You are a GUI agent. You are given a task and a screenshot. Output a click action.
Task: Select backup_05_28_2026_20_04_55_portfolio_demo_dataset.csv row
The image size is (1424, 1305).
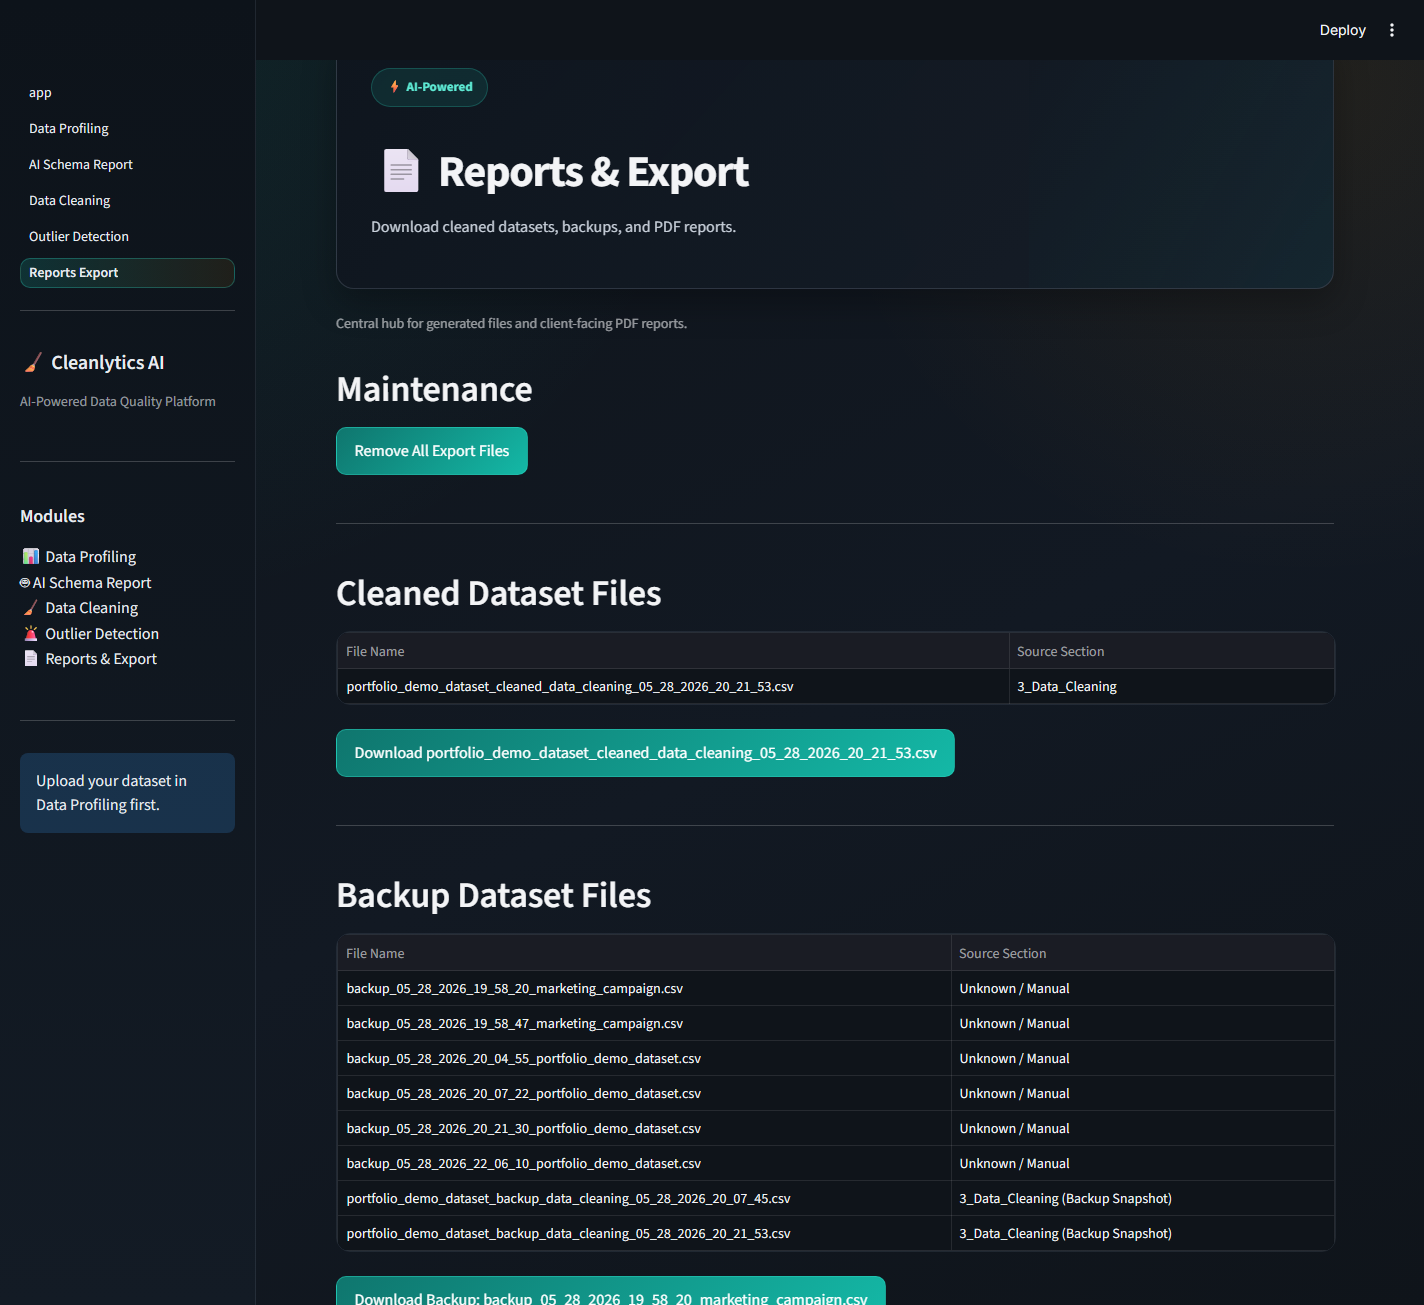835,1058
